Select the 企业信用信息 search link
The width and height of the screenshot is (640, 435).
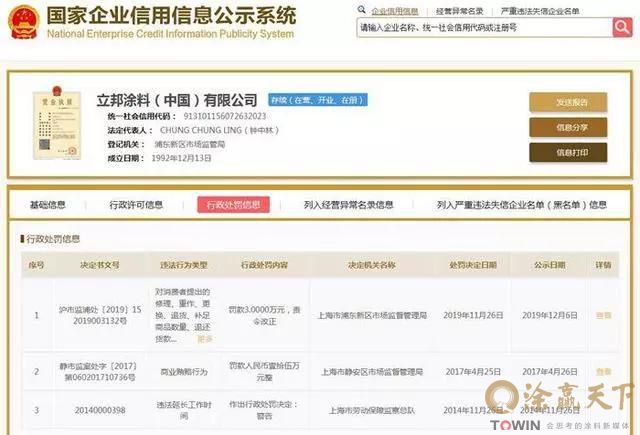[395, 11]
